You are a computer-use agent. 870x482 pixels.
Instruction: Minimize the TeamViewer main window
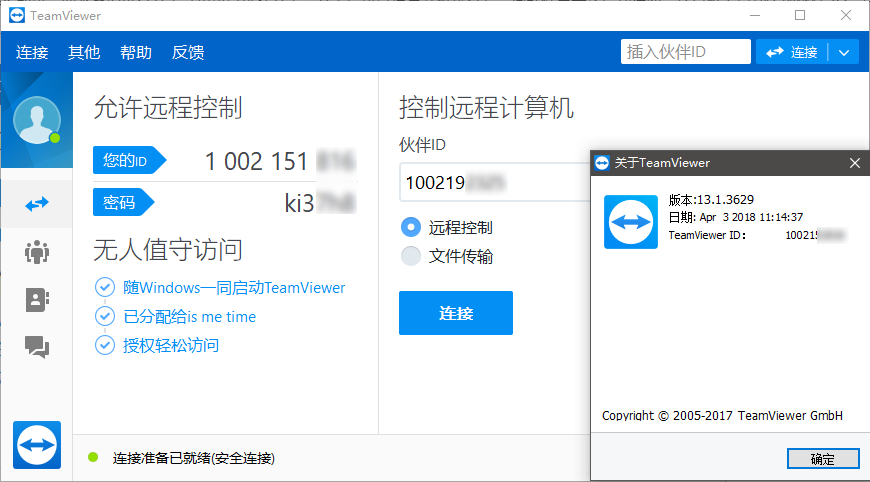[755, 16]
